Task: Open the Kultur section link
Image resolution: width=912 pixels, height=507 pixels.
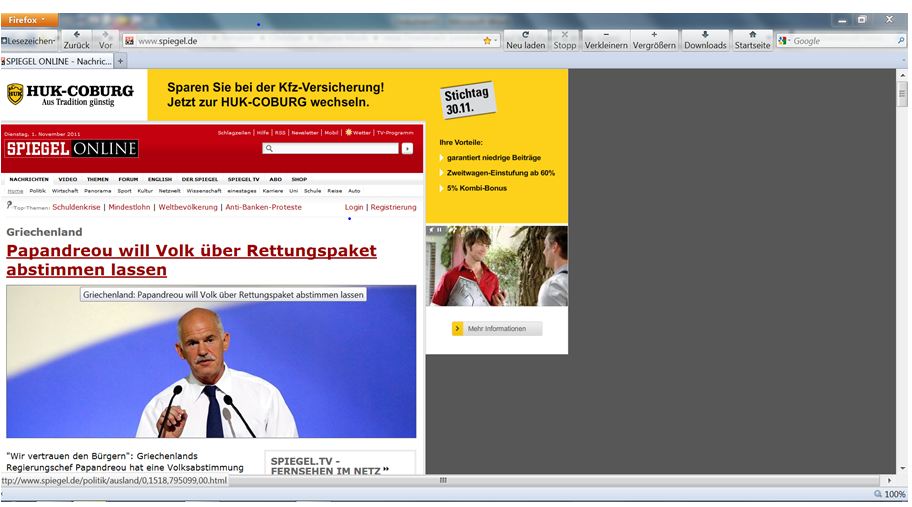Action: [x=145, y=191]
